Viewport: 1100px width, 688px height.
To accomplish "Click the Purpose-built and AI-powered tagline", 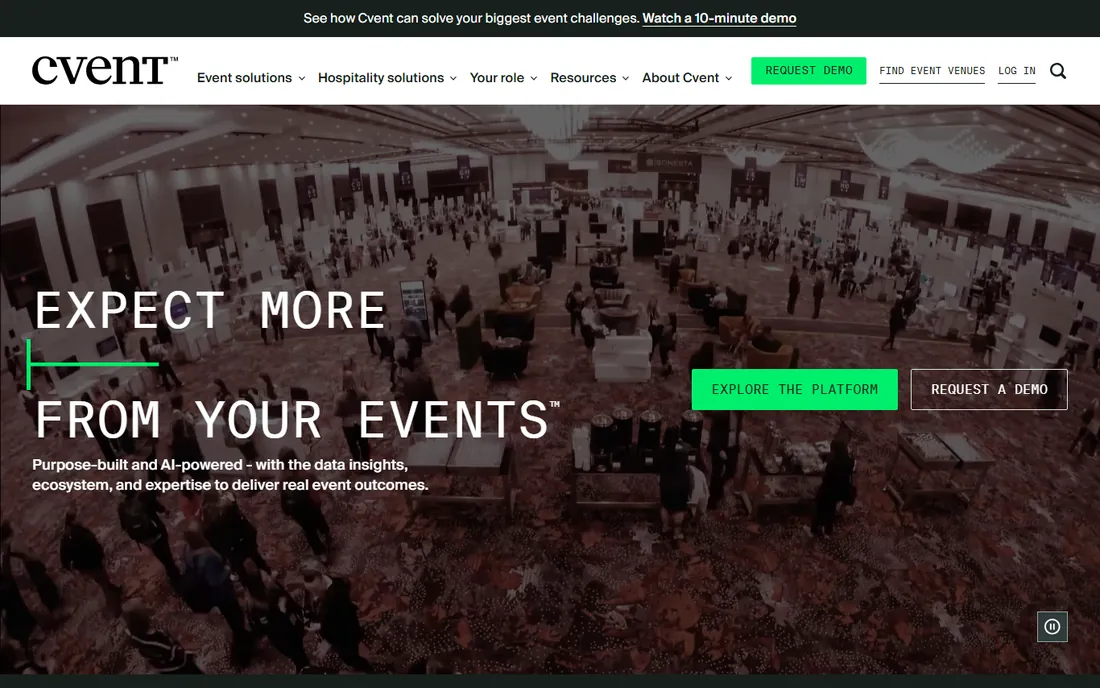I will 230,475.
